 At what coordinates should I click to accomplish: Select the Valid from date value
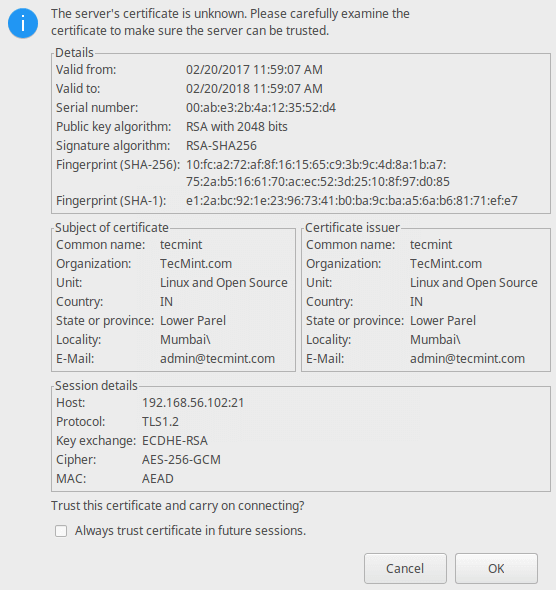coord(254,70)
